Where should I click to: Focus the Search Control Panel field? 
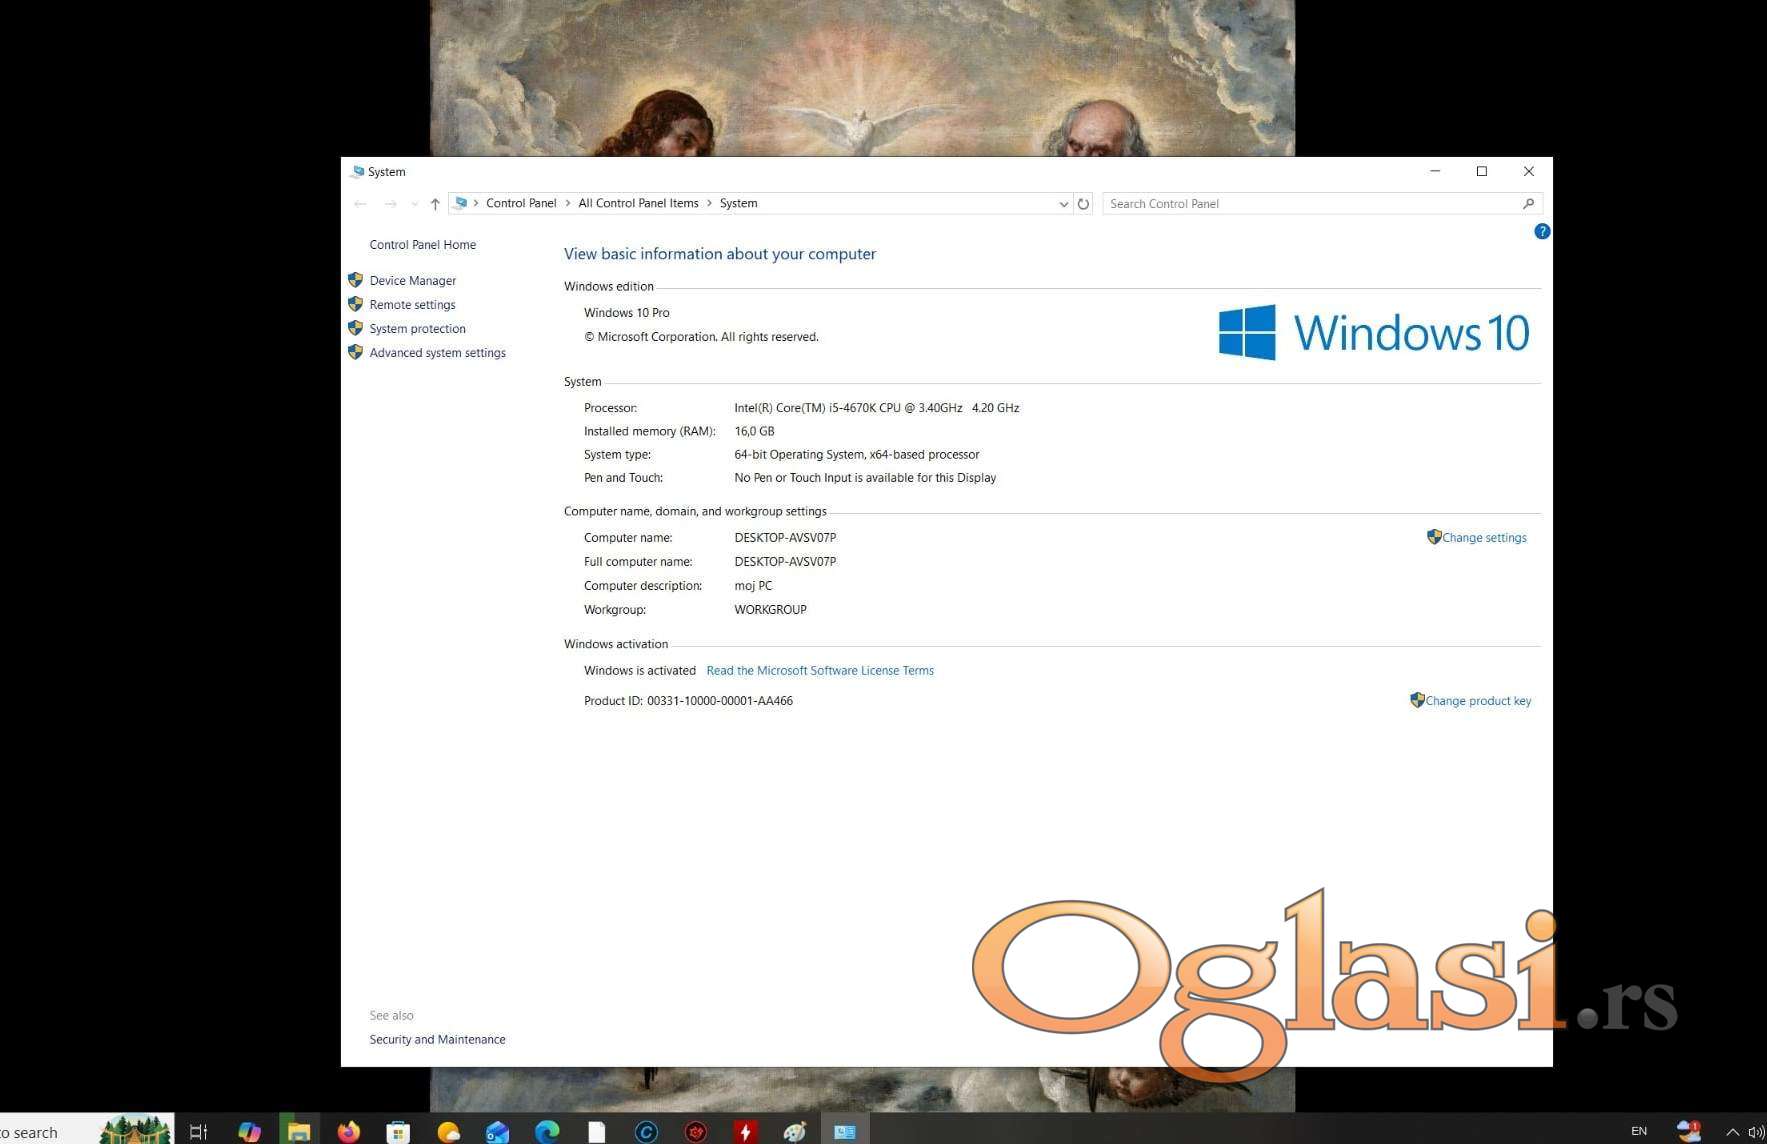[1310, 204]
